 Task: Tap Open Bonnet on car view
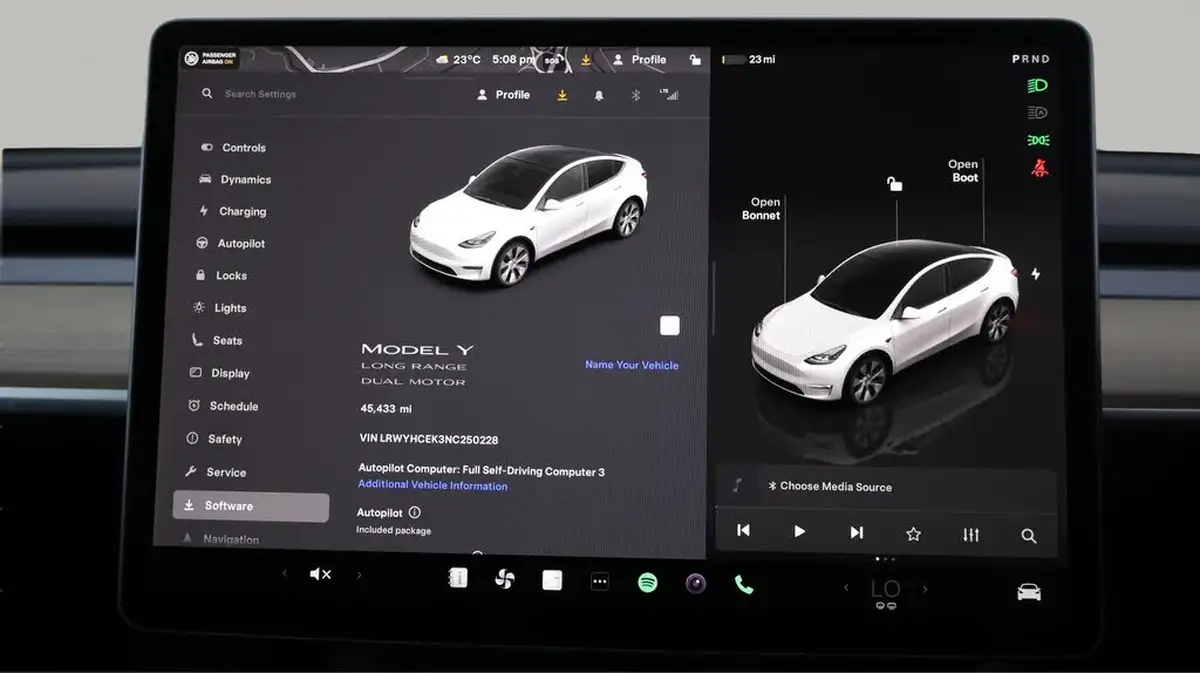click(761, 209)
